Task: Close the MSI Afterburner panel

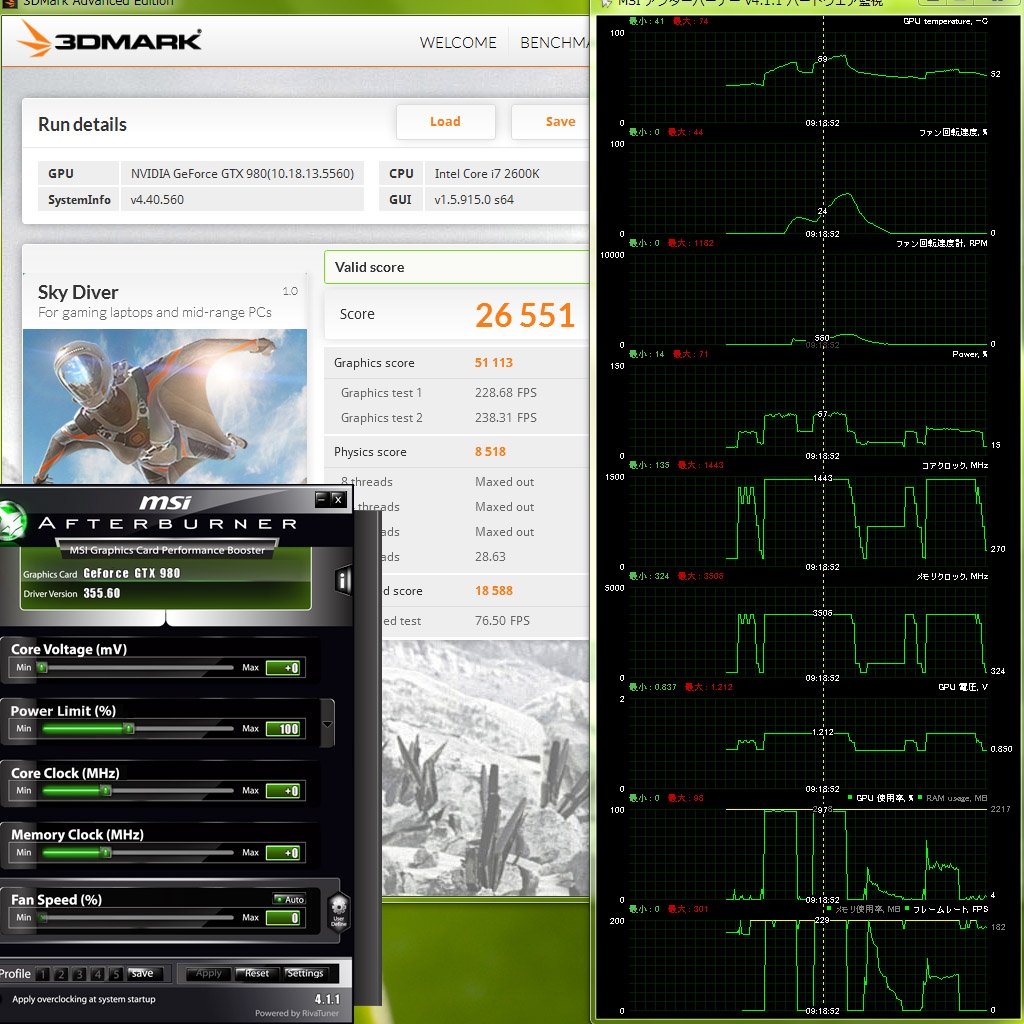Action: [338, 499]
